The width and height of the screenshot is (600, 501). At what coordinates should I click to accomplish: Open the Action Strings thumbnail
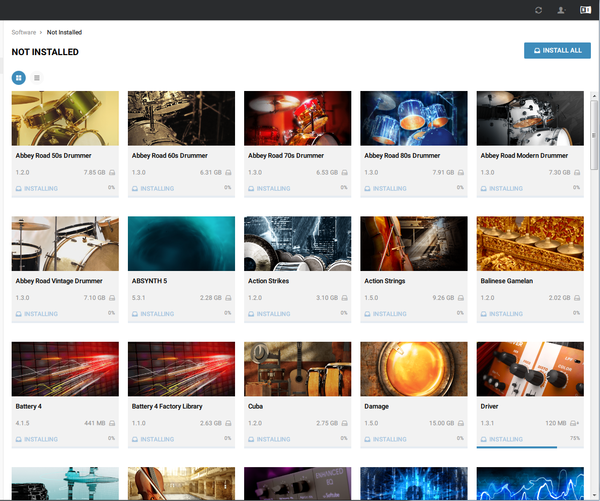[x=414, y=244]
